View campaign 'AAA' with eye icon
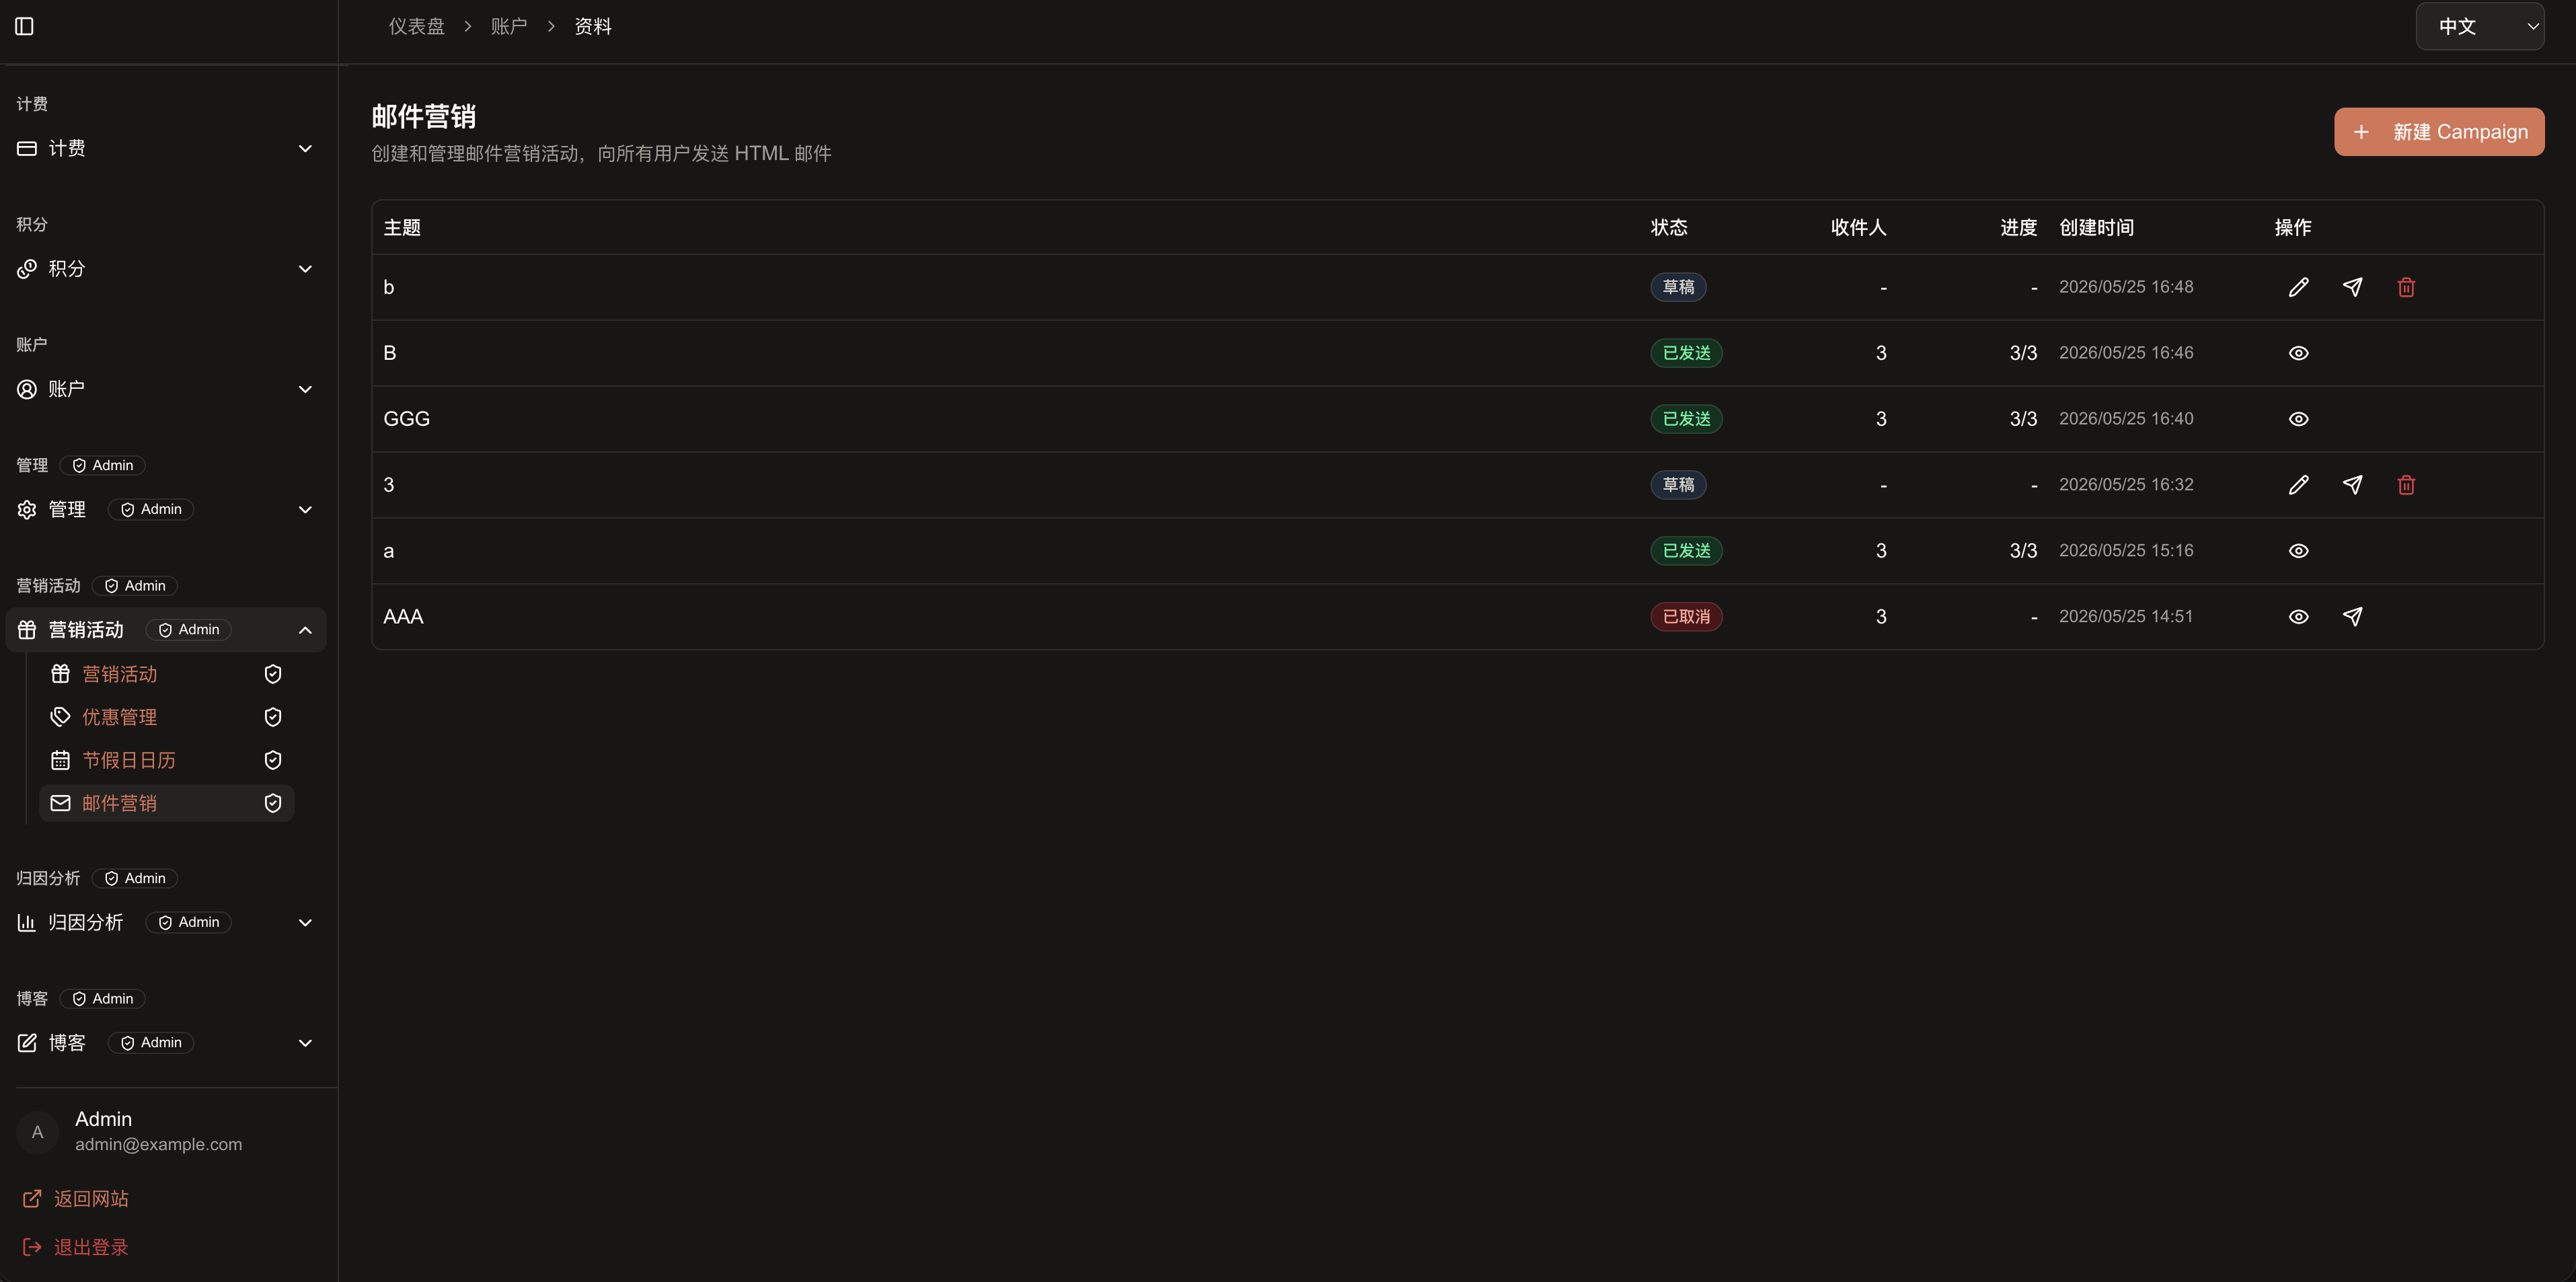Image resolution: width=2576 pixels, height=1282 pixels. (x=2298, y=617)
